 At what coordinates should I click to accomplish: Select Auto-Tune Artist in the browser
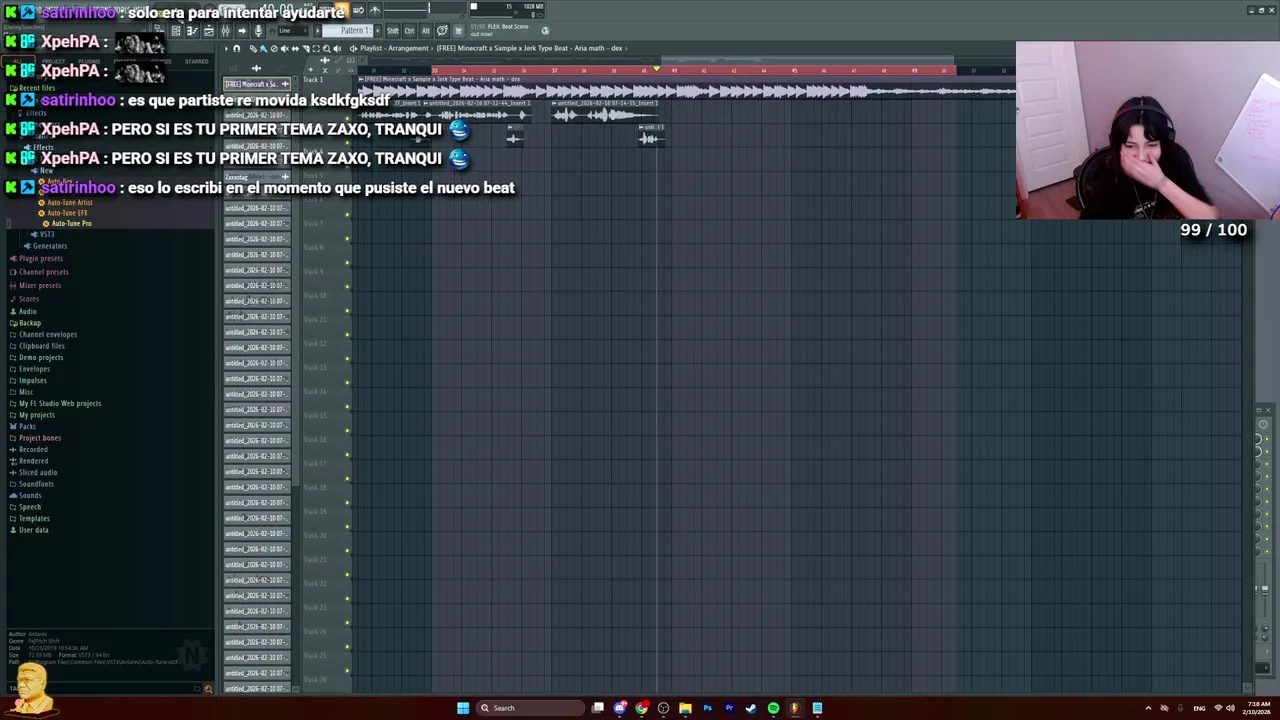(x=70, y=202)
